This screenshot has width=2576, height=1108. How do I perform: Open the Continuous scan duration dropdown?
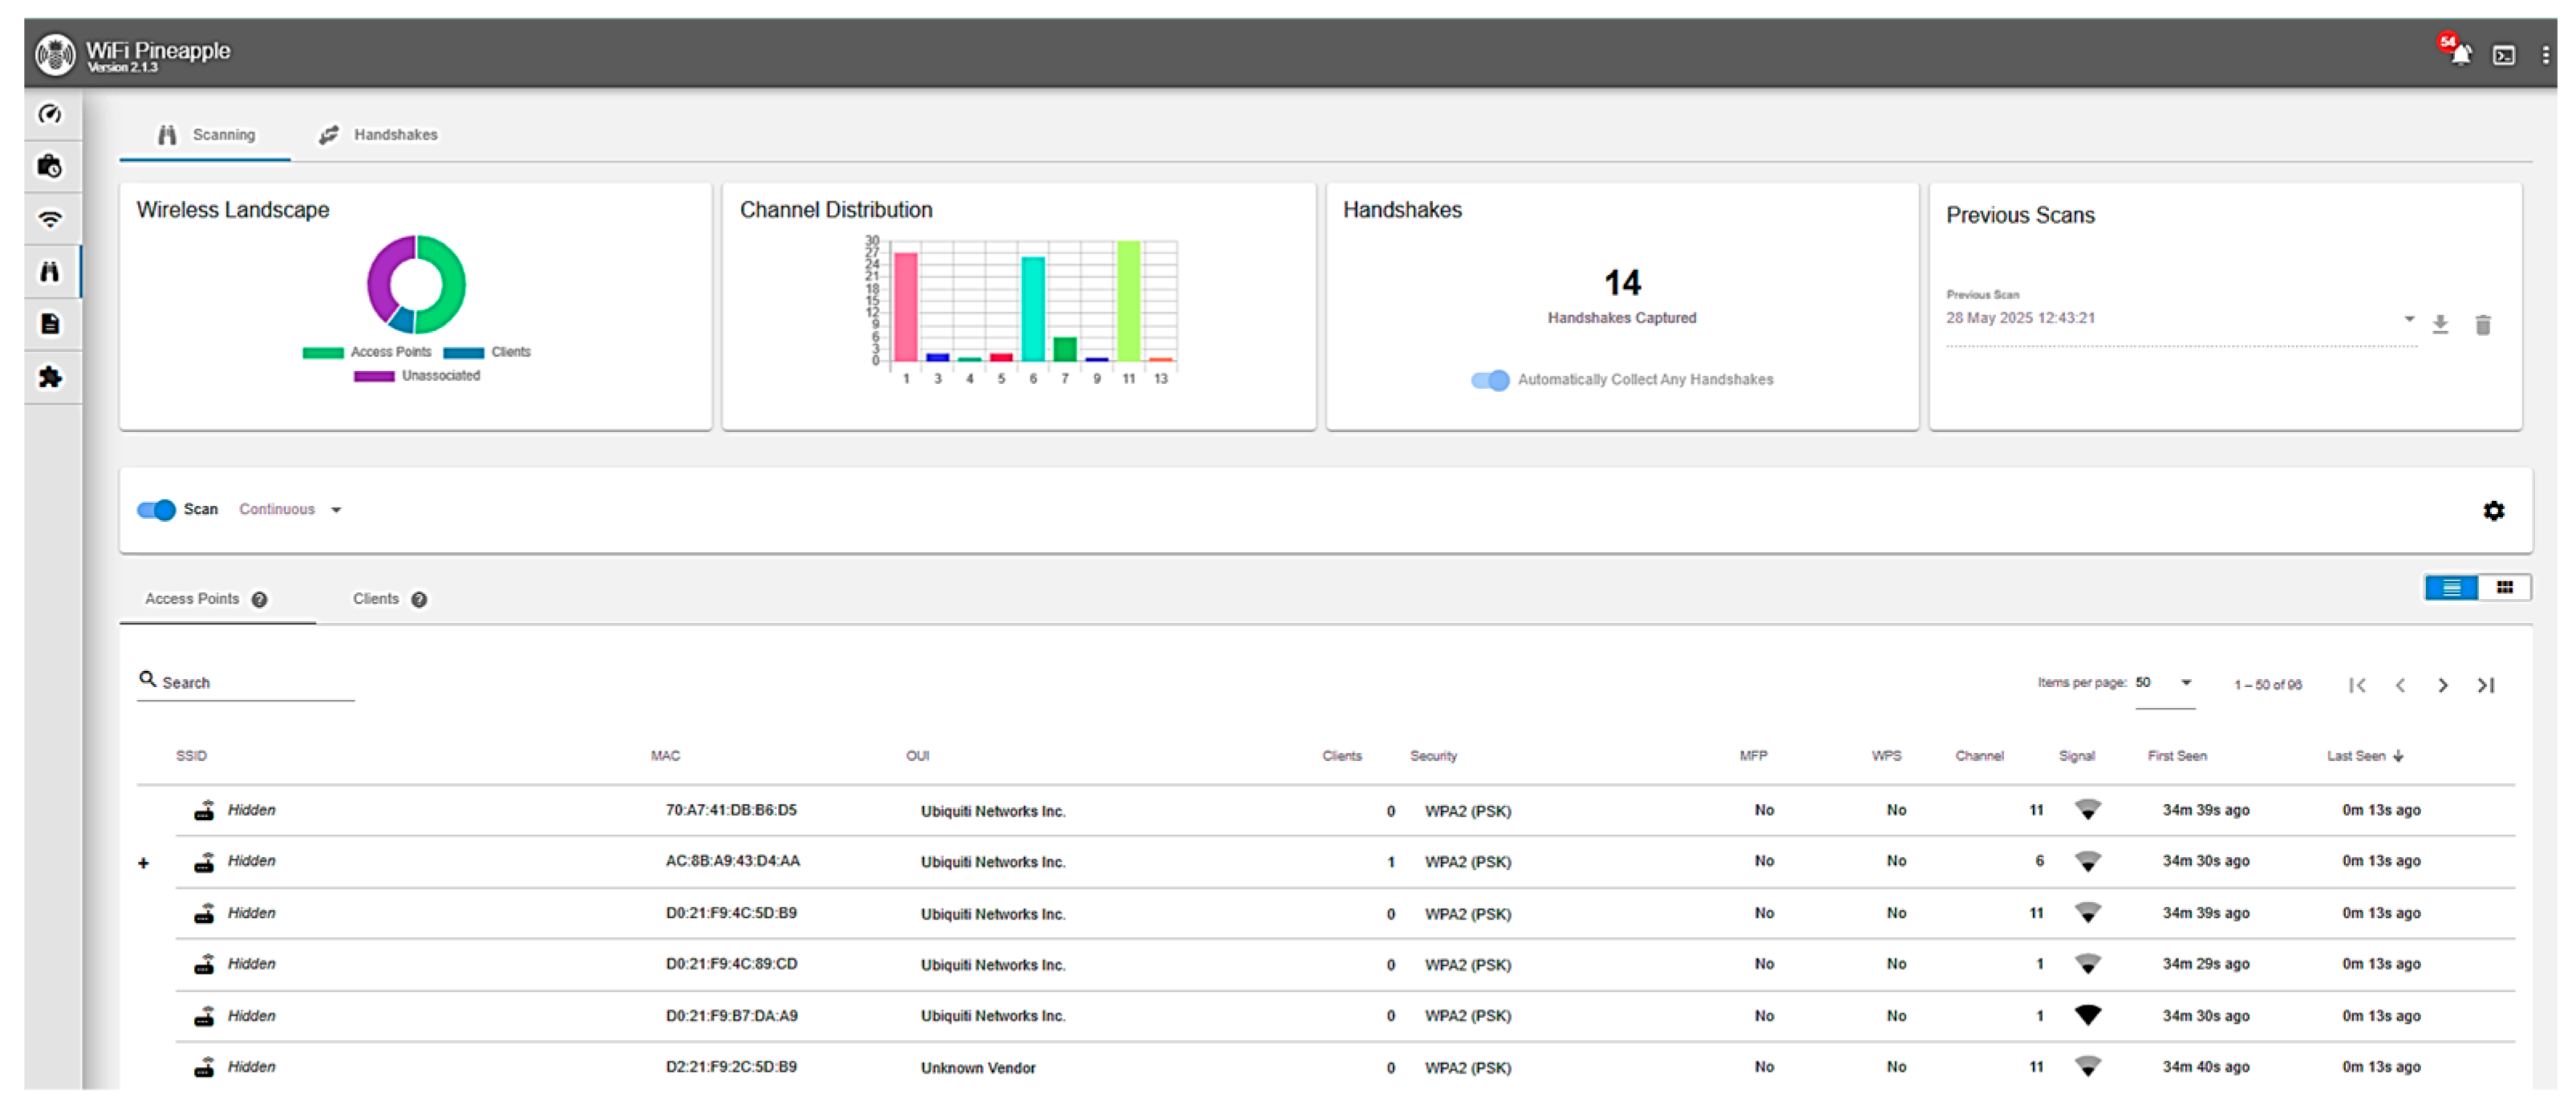pos(290,510)
